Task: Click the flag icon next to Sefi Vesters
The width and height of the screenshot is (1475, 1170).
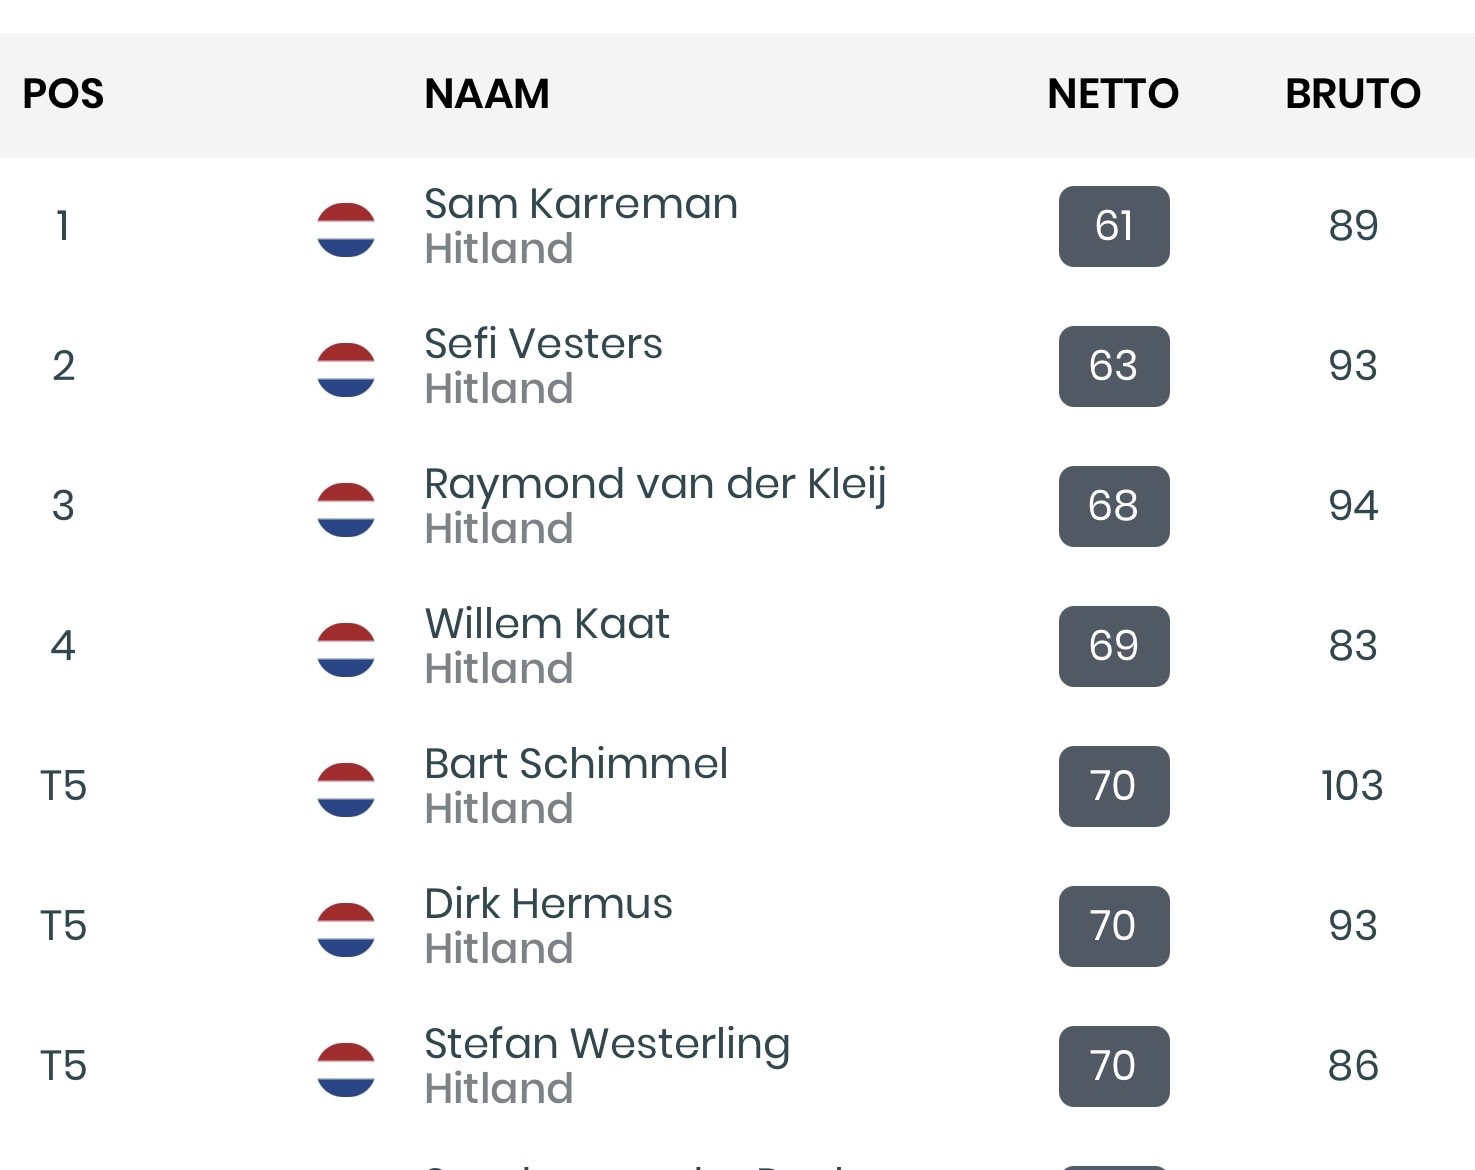Action: 346,370
